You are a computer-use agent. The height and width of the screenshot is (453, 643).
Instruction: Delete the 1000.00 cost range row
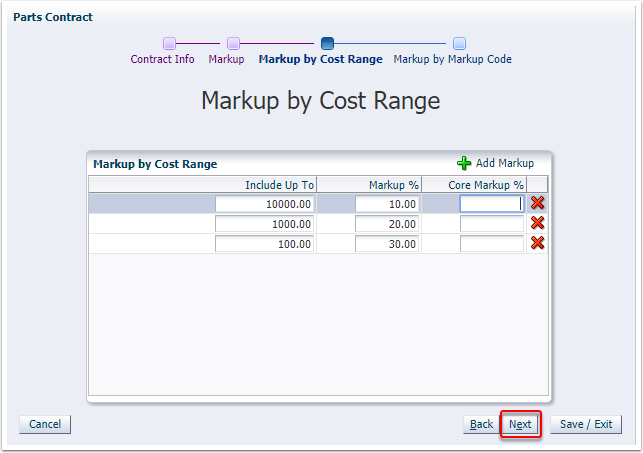coord(537,223)
